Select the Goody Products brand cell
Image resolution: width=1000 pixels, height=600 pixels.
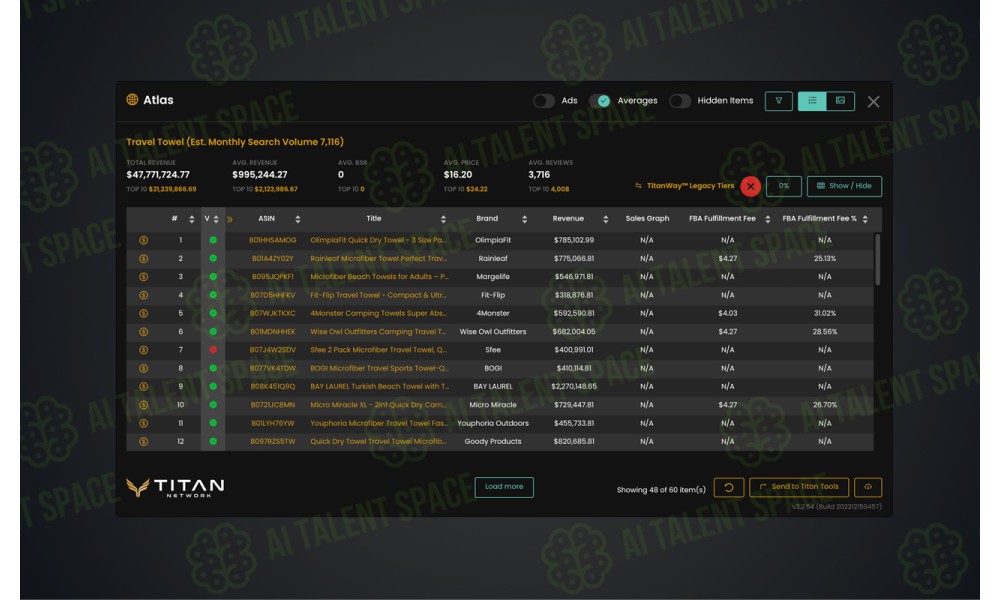click(493, 441)
